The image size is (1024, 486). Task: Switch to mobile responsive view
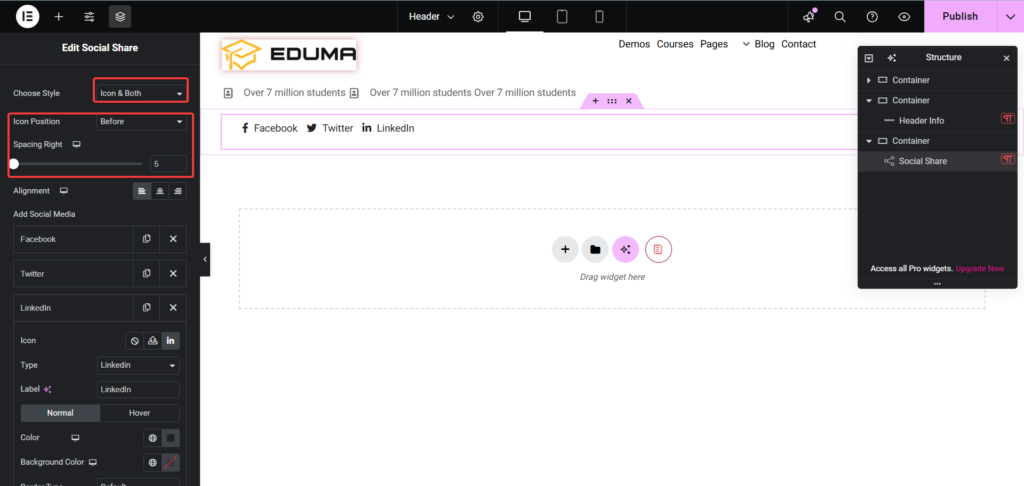coord(599,16)
